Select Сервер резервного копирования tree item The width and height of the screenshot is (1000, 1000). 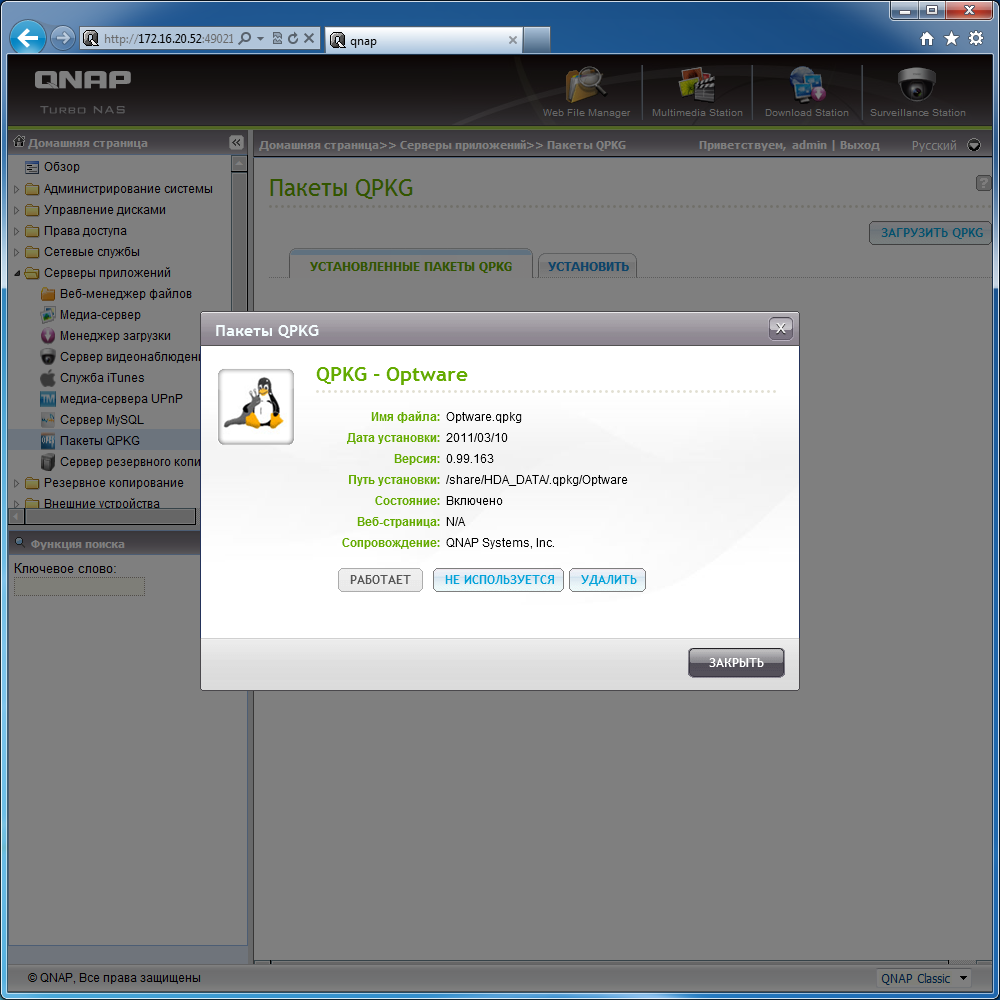pyautogui.click(x=130, y=461)
